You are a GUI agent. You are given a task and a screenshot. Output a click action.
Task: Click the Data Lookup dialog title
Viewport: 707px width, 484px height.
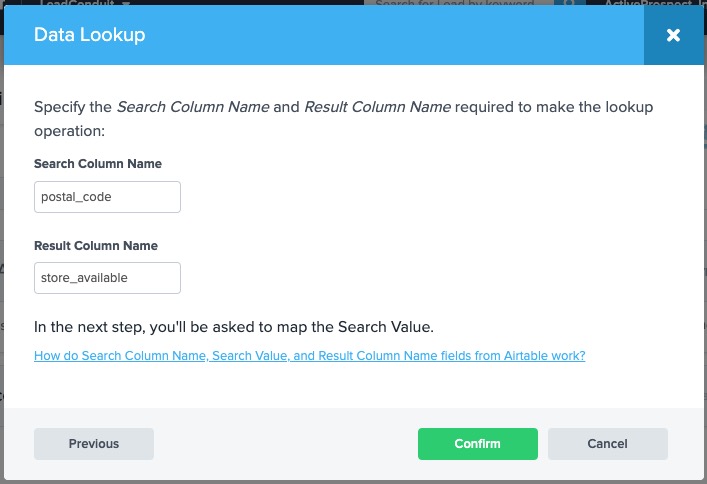click(x=90, y=35)
